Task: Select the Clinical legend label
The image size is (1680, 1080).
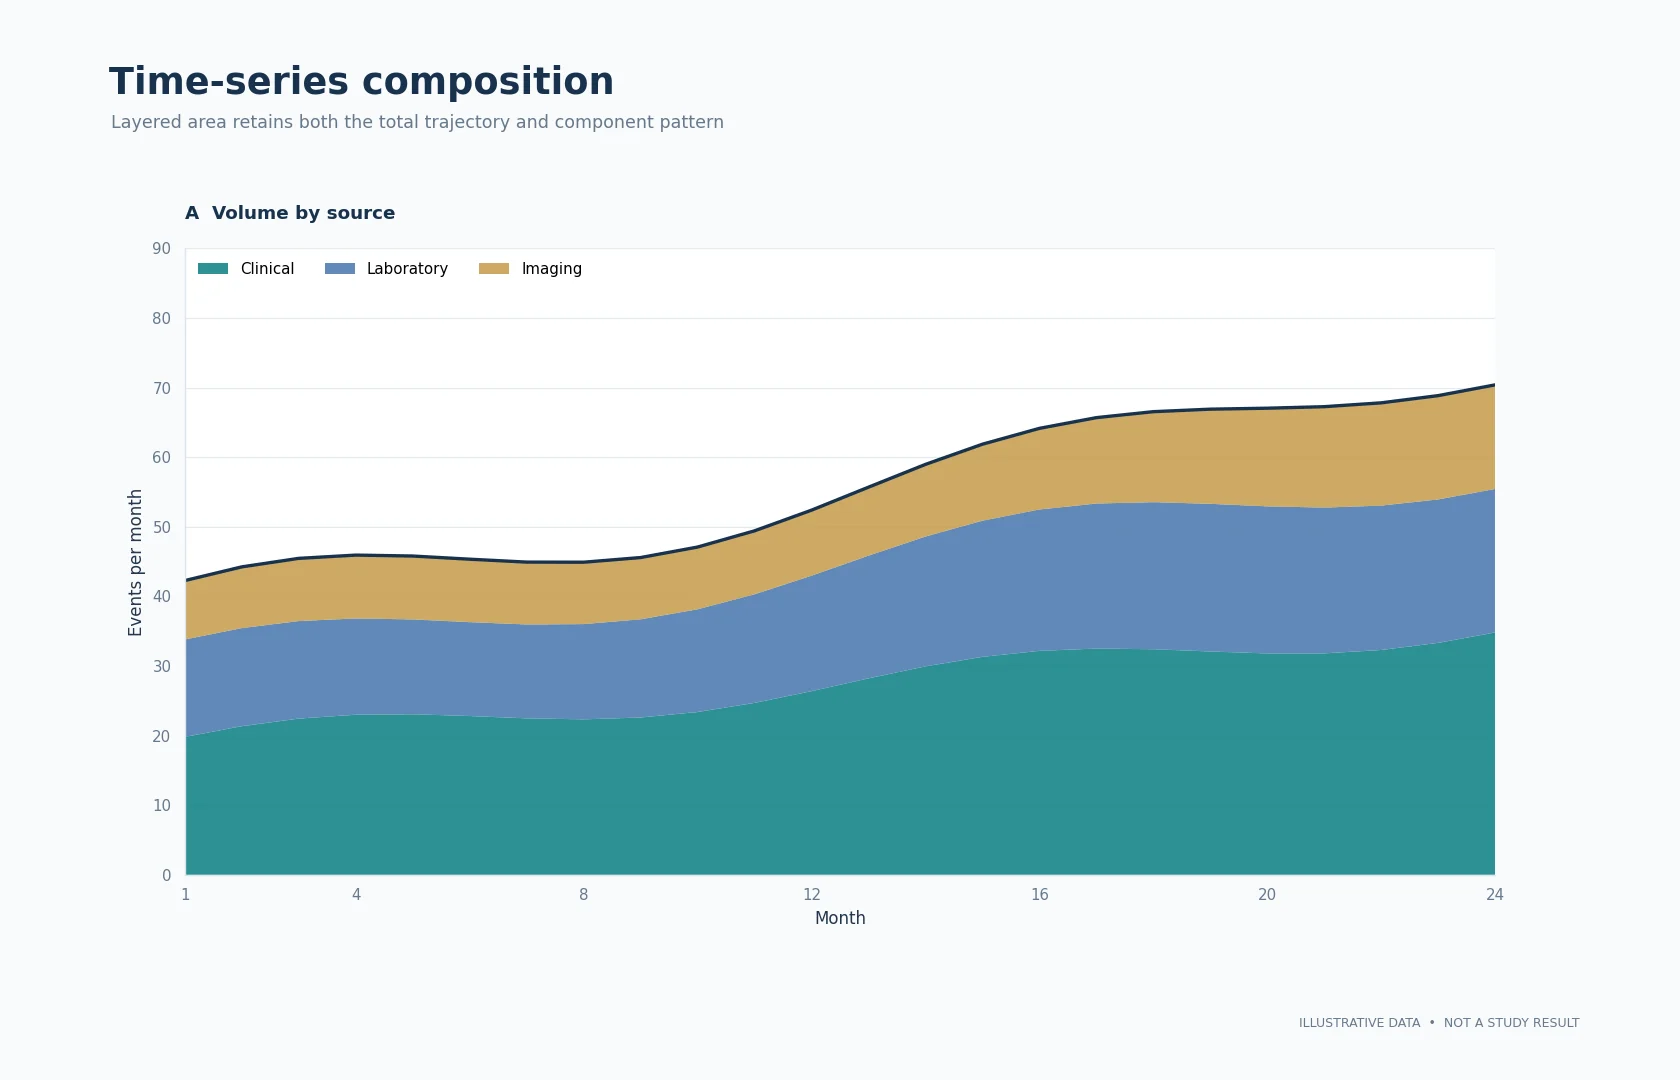Action: click(267, 269)
